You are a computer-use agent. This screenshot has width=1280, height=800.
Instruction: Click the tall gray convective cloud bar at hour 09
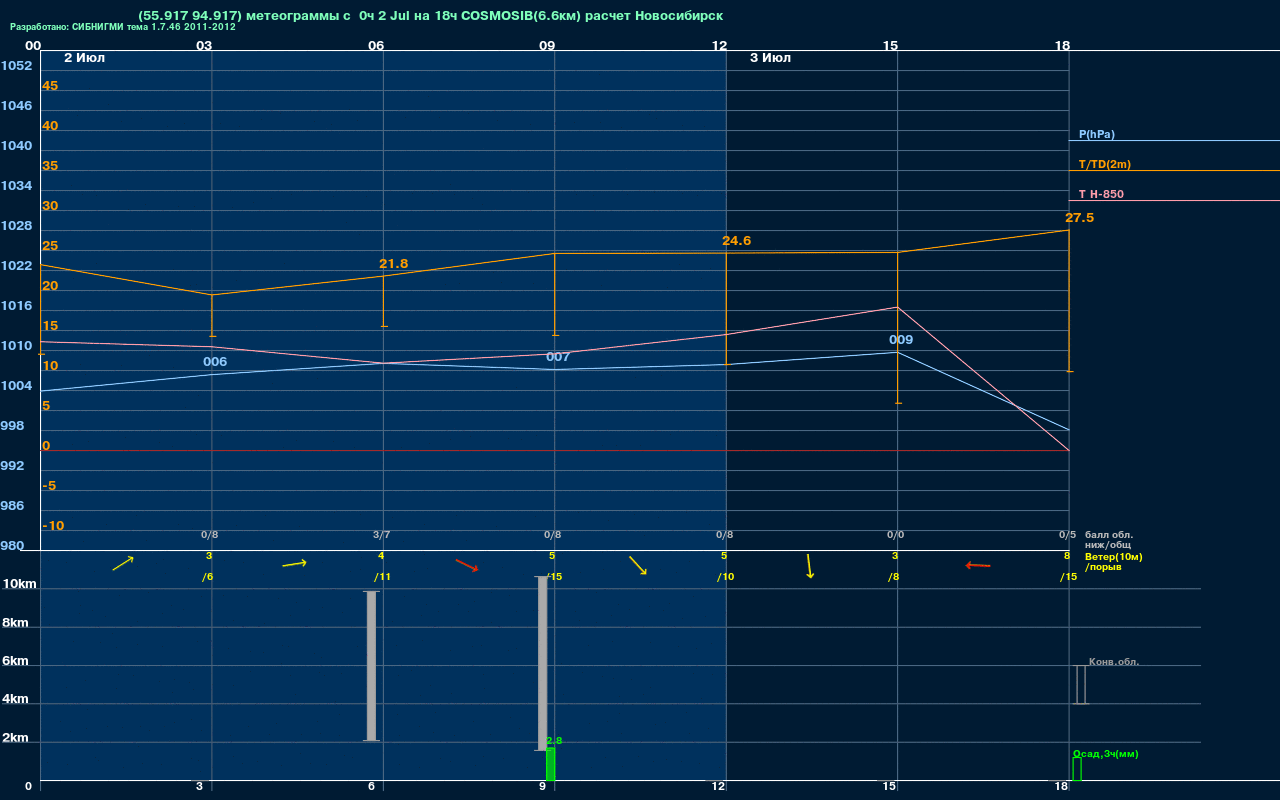543,663
